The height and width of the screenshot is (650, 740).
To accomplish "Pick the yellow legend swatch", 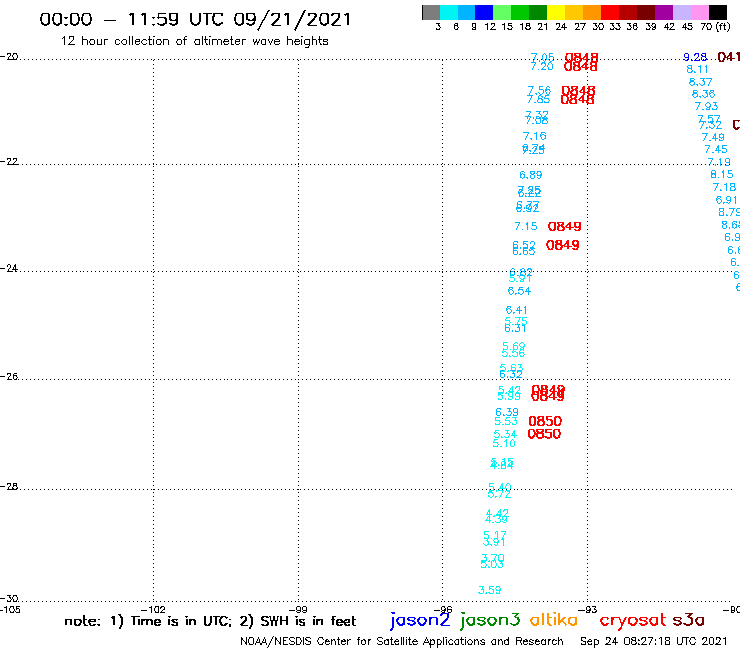I will 556,12.
